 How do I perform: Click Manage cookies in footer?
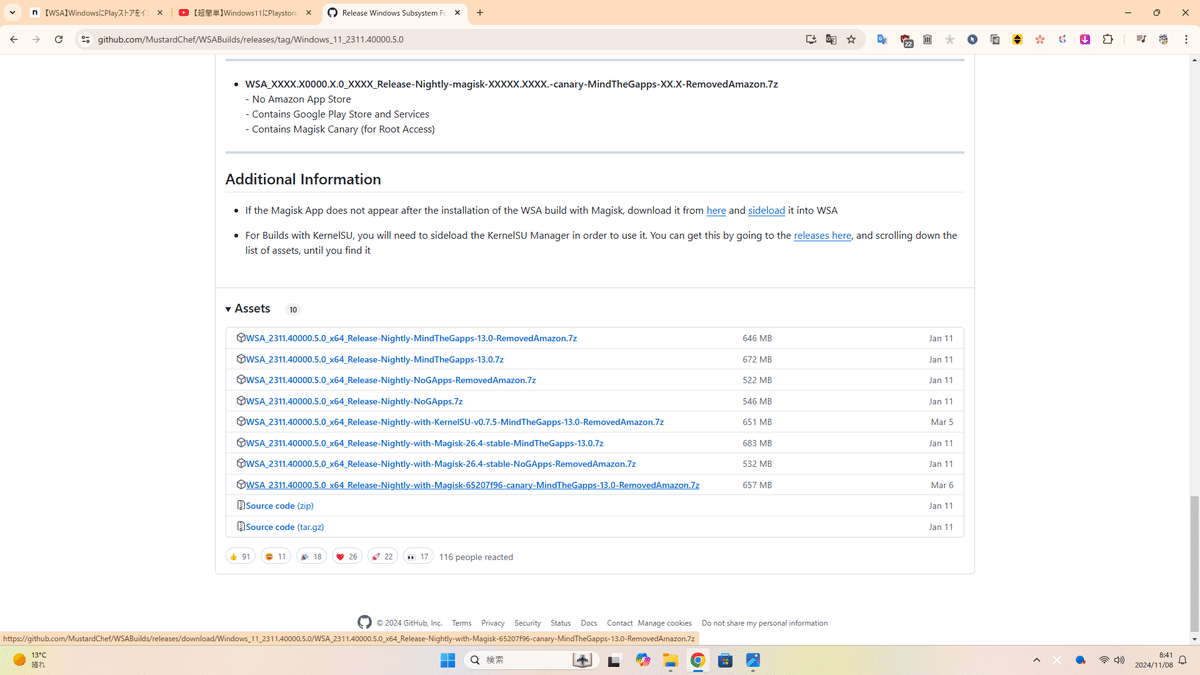click(x=665, y=623)
